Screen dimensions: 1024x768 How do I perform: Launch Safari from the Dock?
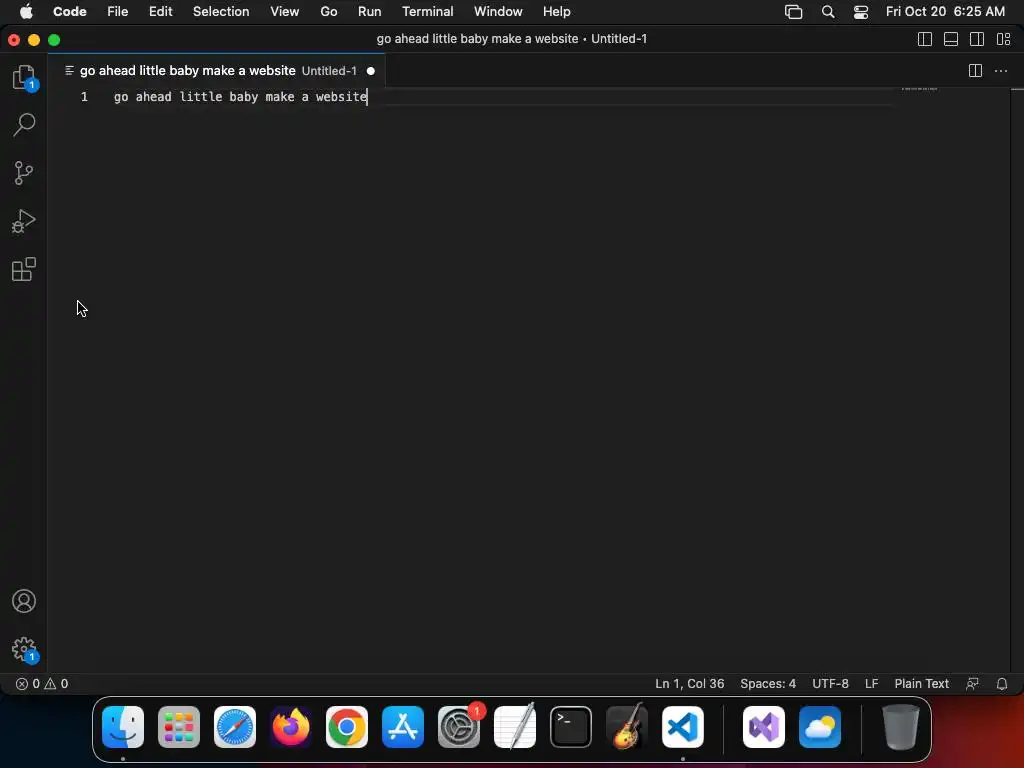(x=235, y=727)
